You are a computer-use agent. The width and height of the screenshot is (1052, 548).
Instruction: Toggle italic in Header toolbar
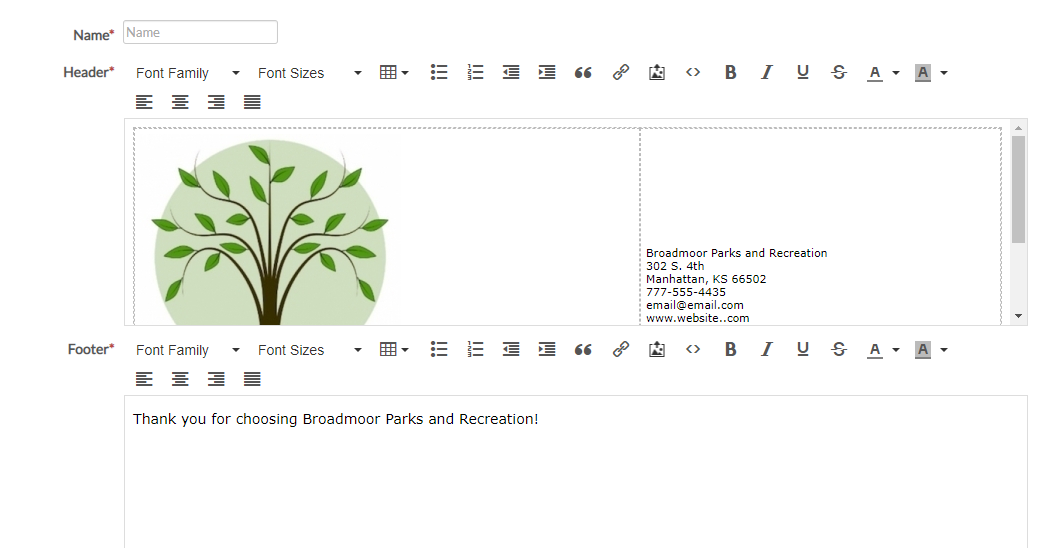pos(766,72)
